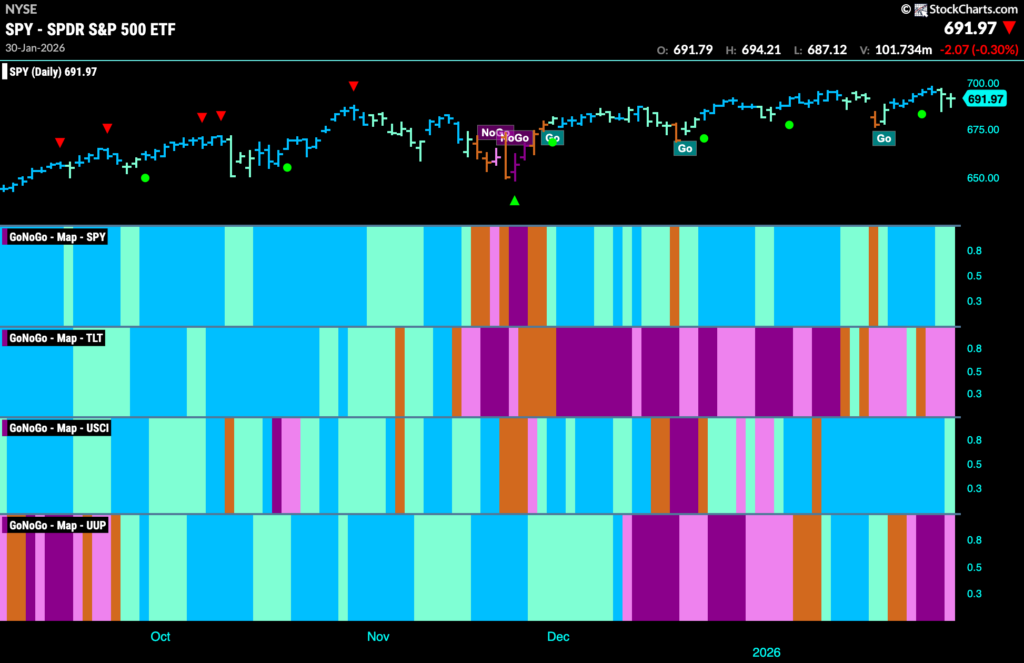Click the GoNoGo - Map - SPY panel label
Image resolution: width=1024 pixels, height=663 pixels.
pyautogui.click(x=57, y=237)
